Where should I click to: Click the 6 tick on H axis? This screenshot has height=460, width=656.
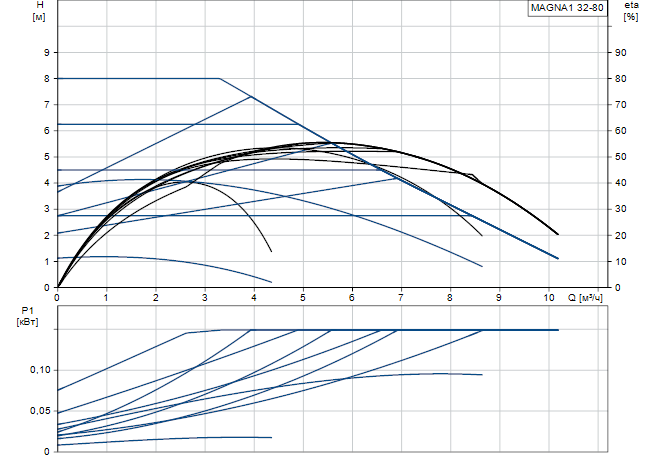coord(47,130)
